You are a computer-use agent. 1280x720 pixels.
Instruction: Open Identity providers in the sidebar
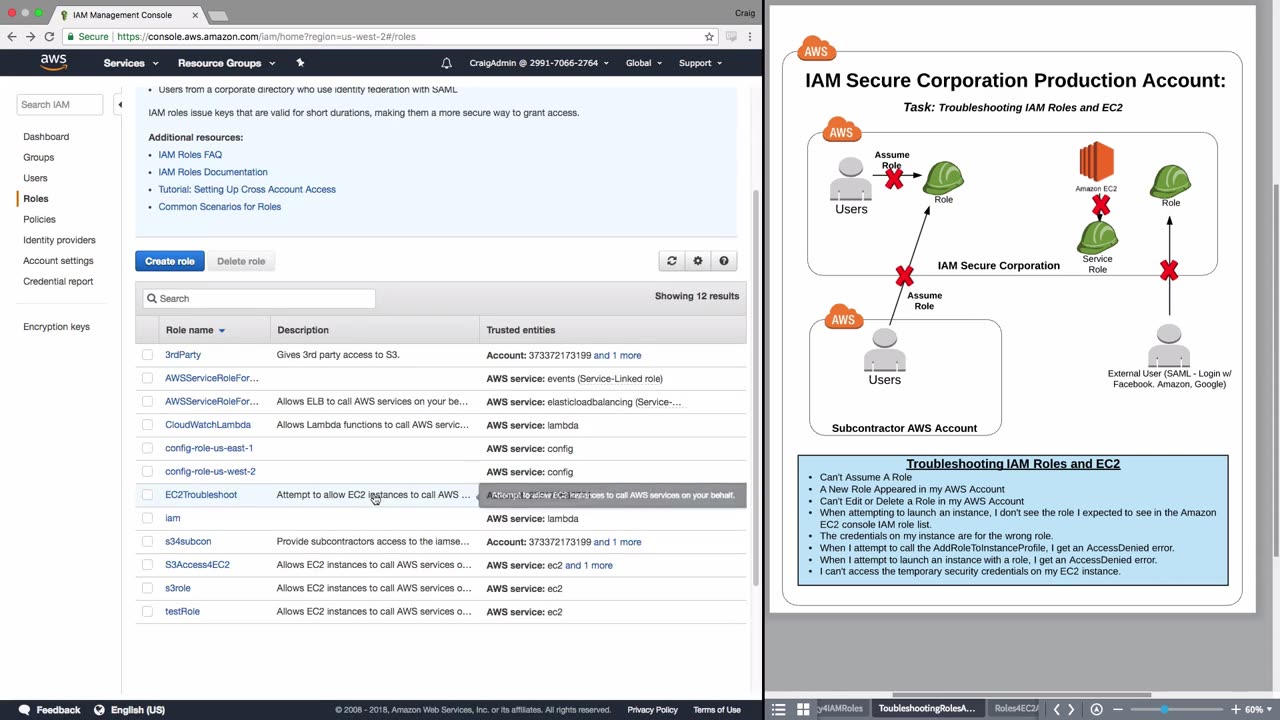pos(60,240)
